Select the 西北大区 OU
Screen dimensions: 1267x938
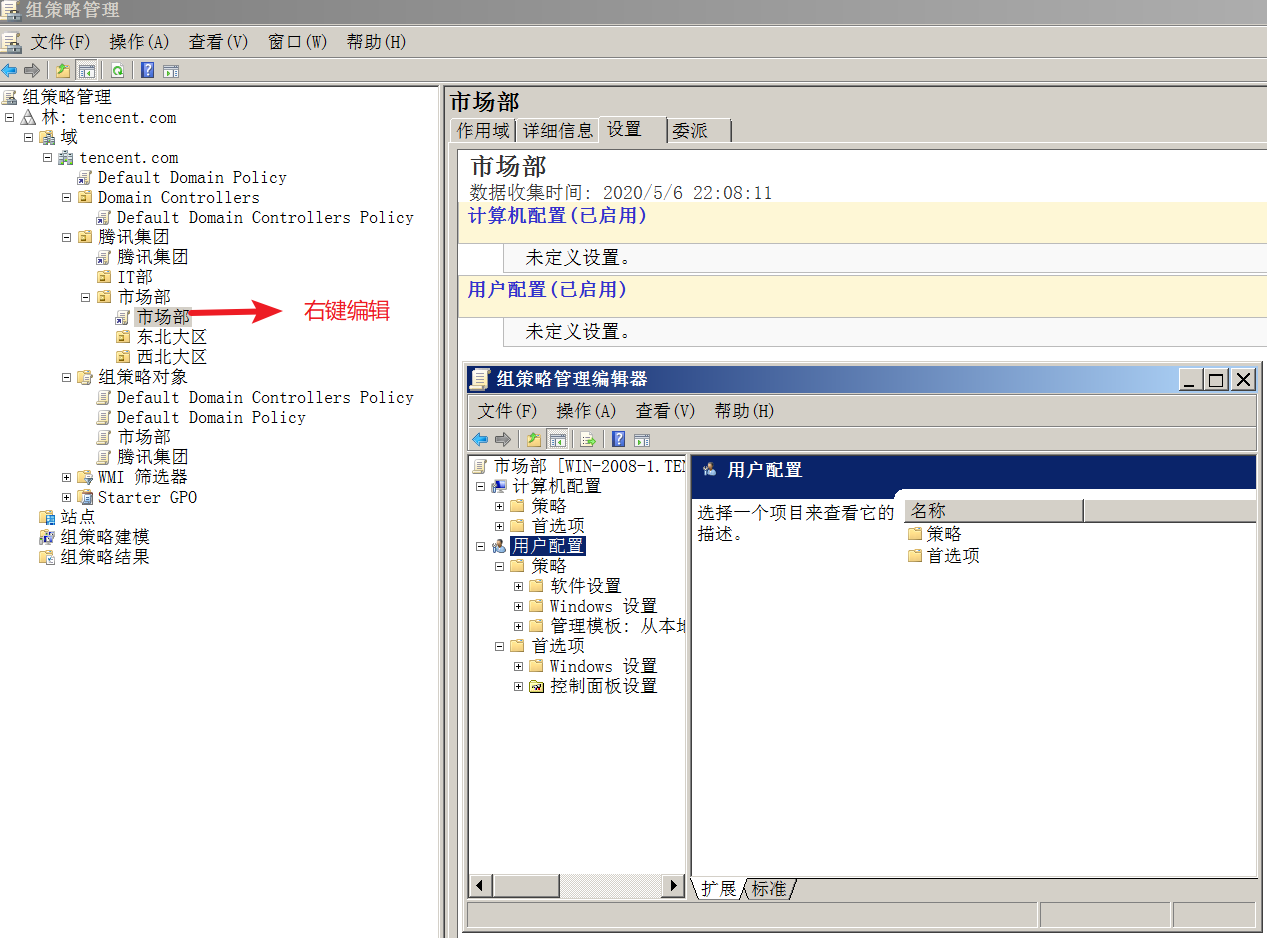click(x=172, y=357)
